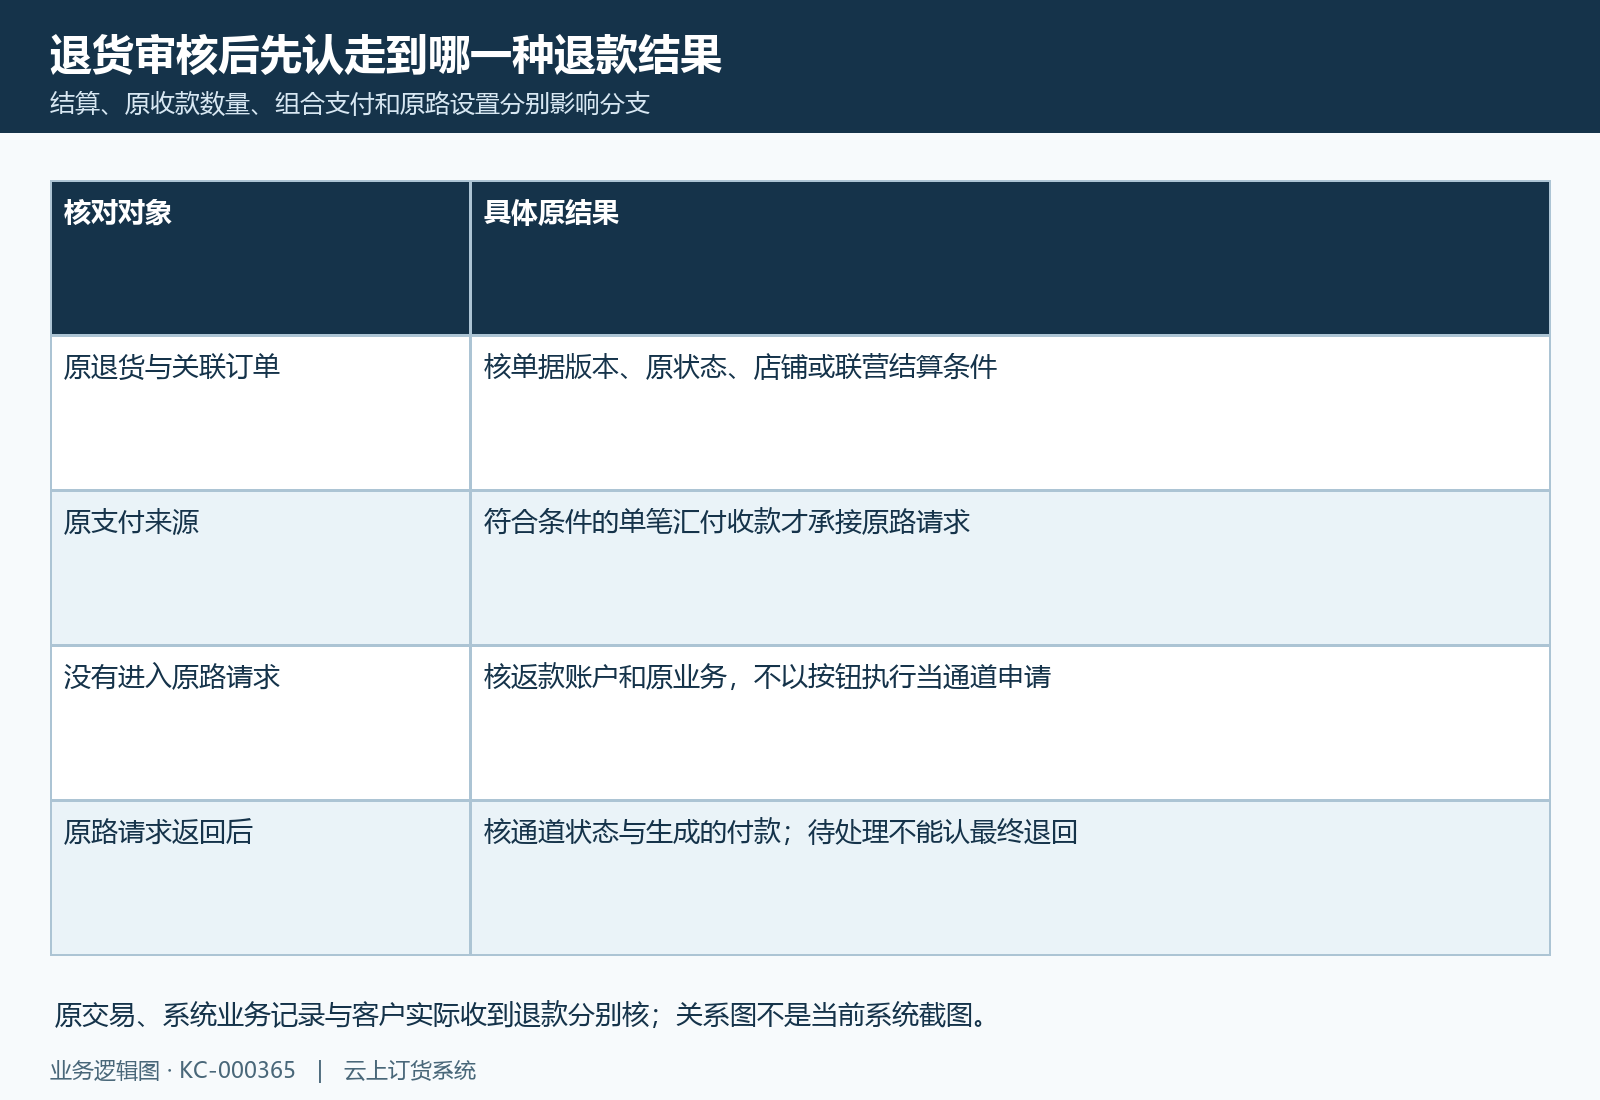Click the 核对对象 column header
This screenshot has height=1100, width=1600.
pos(260,258)
